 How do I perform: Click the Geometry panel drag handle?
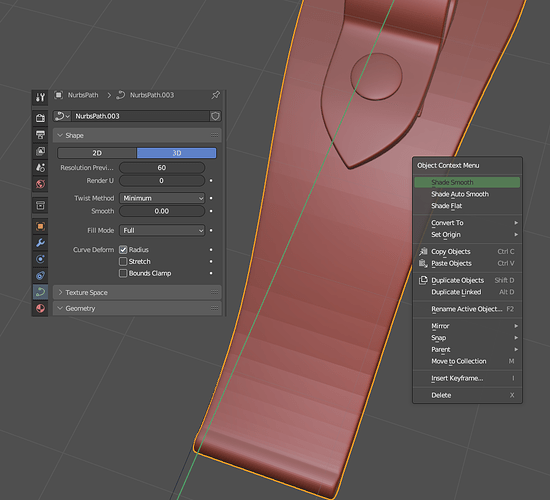[x=214, y=308]
